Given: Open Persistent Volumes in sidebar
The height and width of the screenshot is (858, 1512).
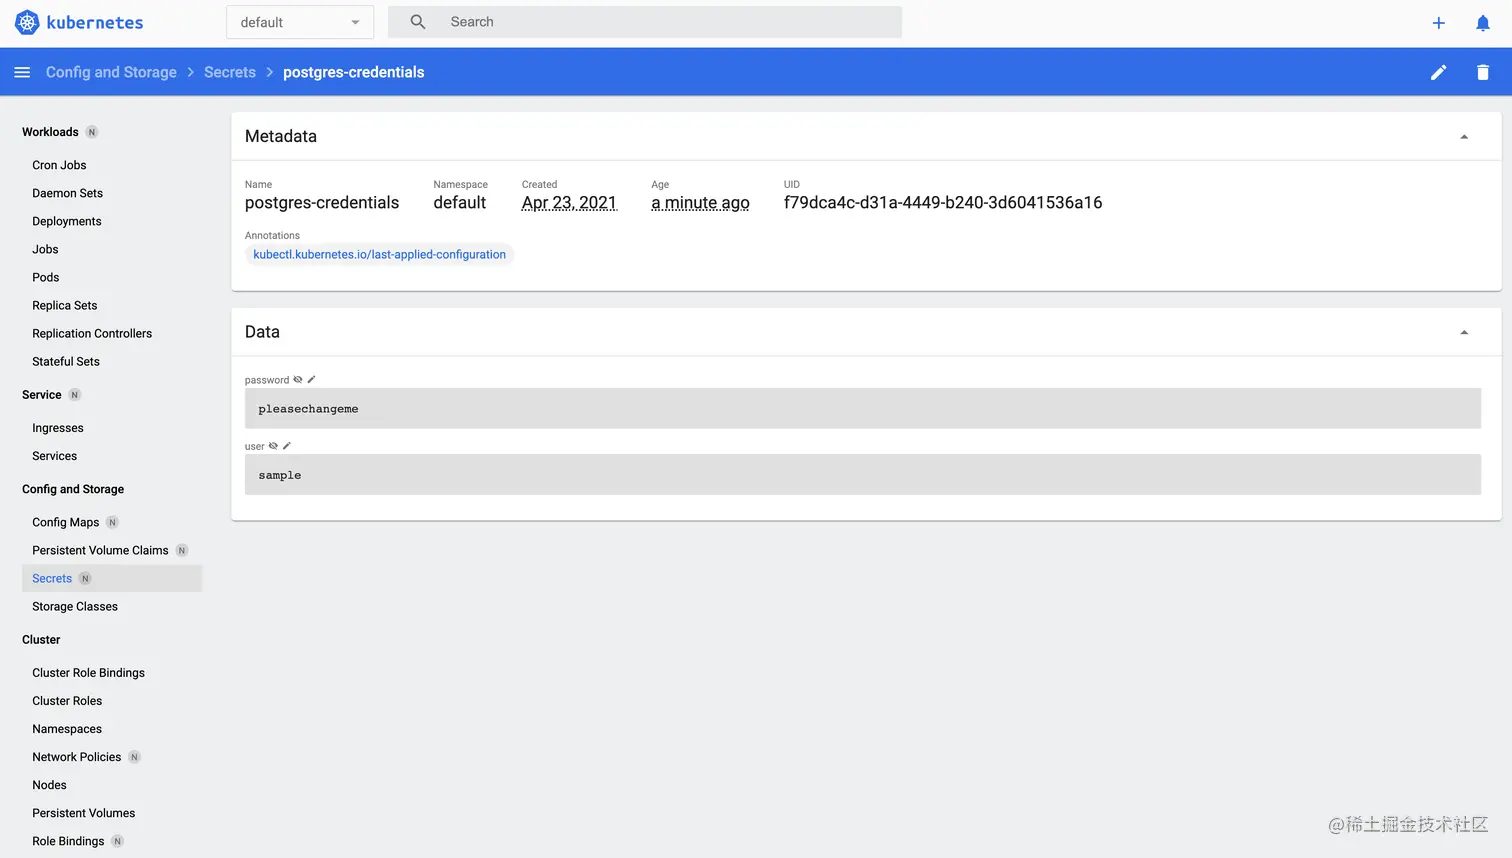Looking at the screenshot, I should pos(83,813).
